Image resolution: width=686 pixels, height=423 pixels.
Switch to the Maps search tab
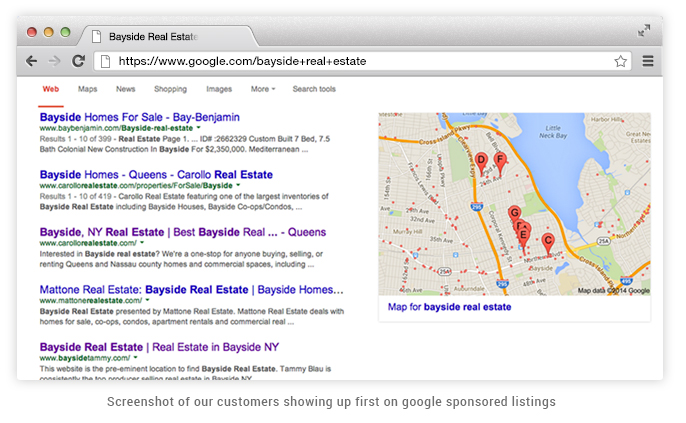point(88,89)
